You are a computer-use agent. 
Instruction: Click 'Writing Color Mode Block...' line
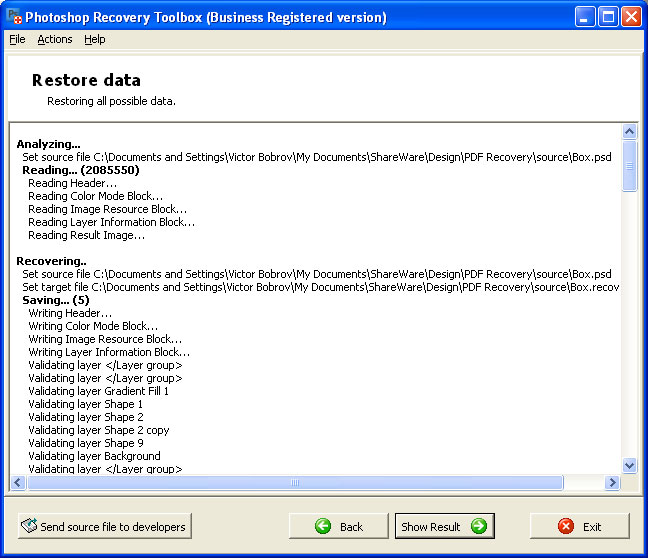[93, 326]
